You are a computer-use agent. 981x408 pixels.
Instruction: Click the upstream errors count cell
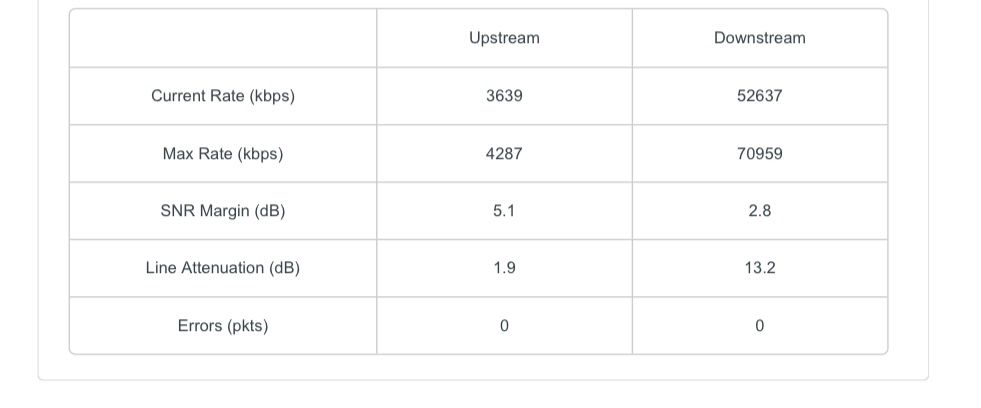[x=504, y=326]
